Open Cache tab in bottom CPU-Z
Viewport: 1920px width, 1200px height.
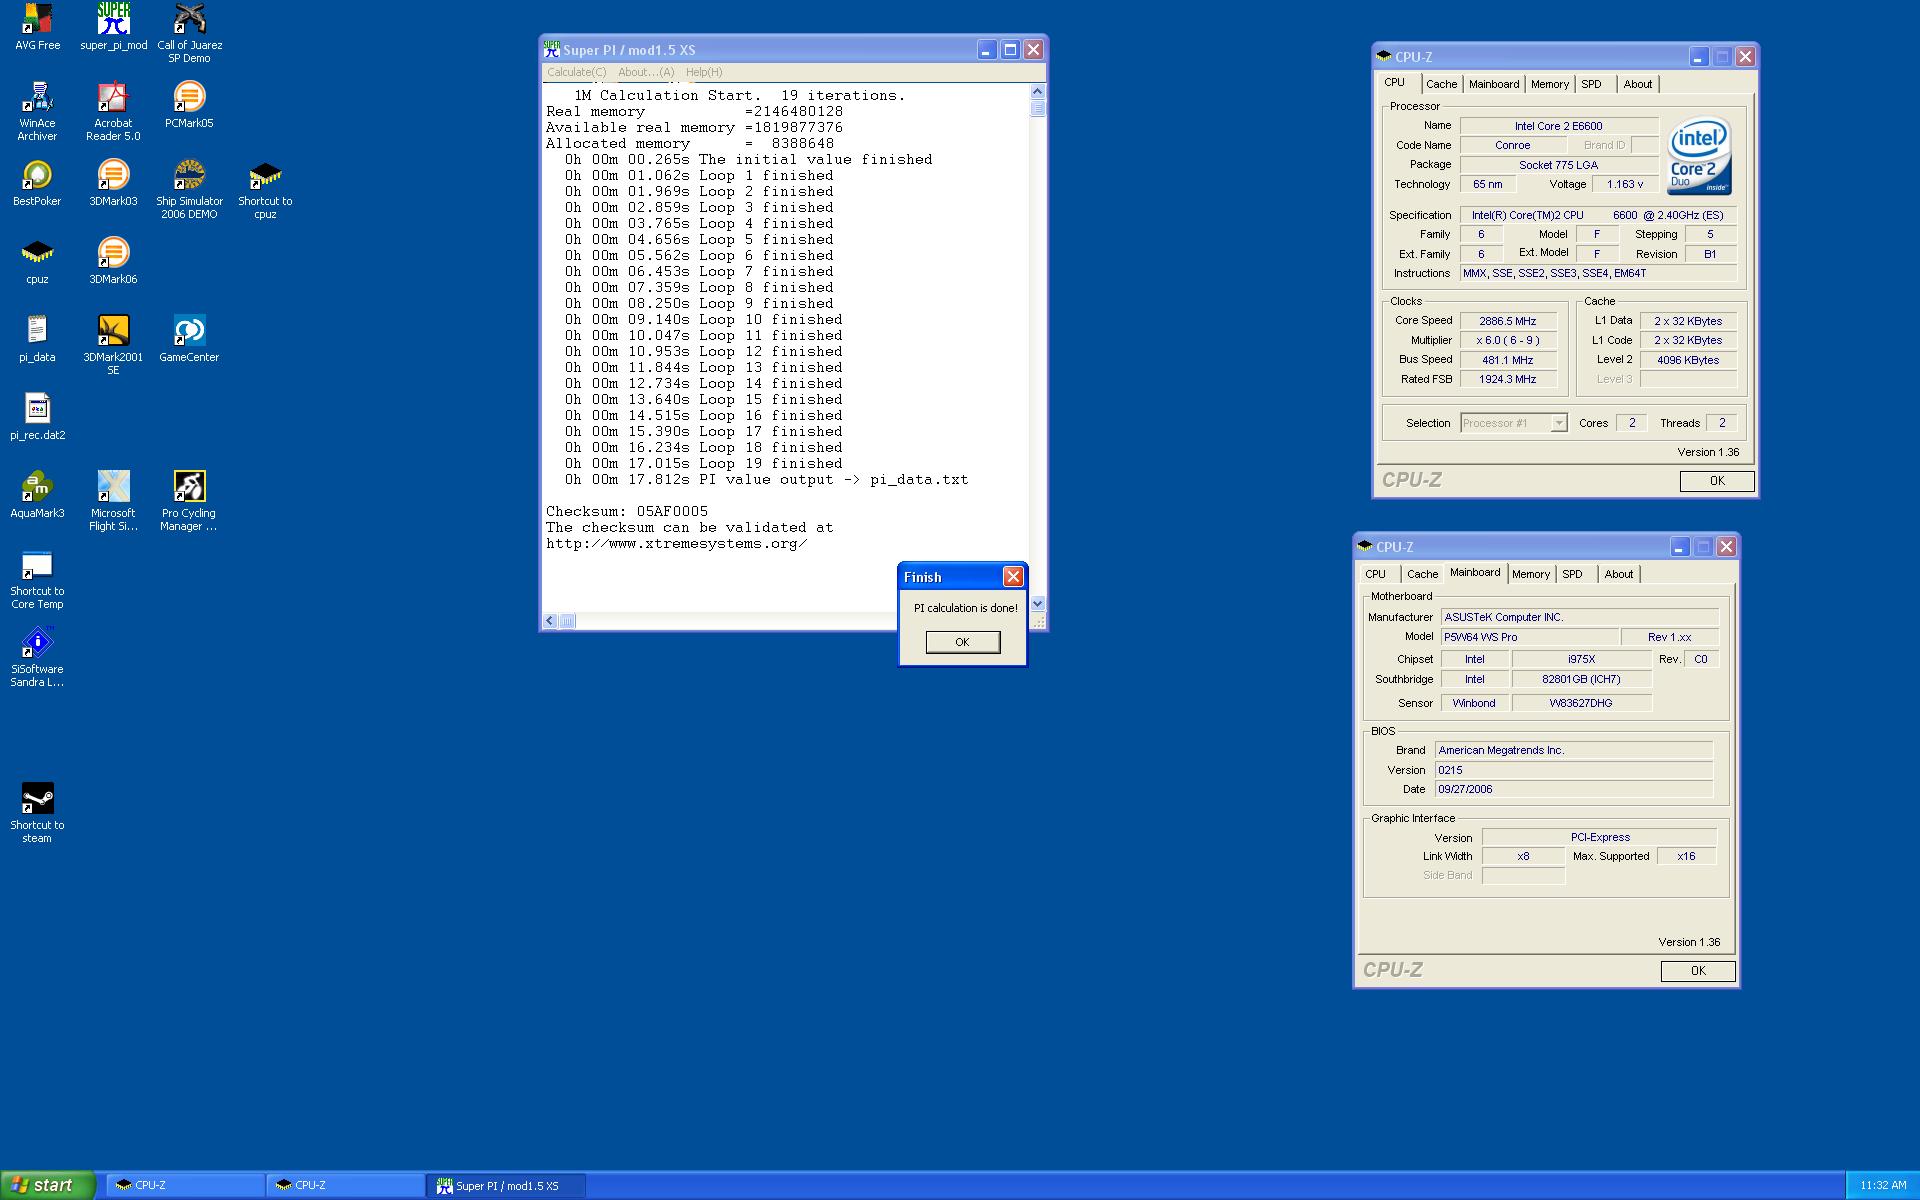click(1422, 574)
